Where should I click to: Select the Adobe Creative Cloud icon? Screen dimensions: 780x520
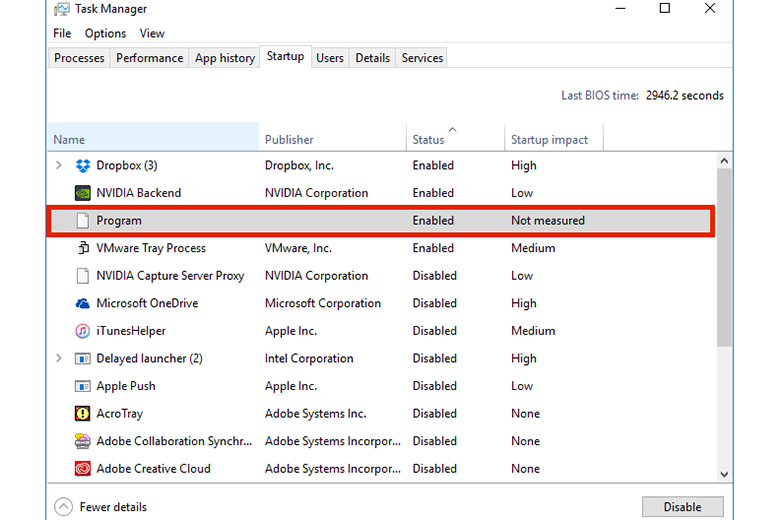tap(83, 468)
